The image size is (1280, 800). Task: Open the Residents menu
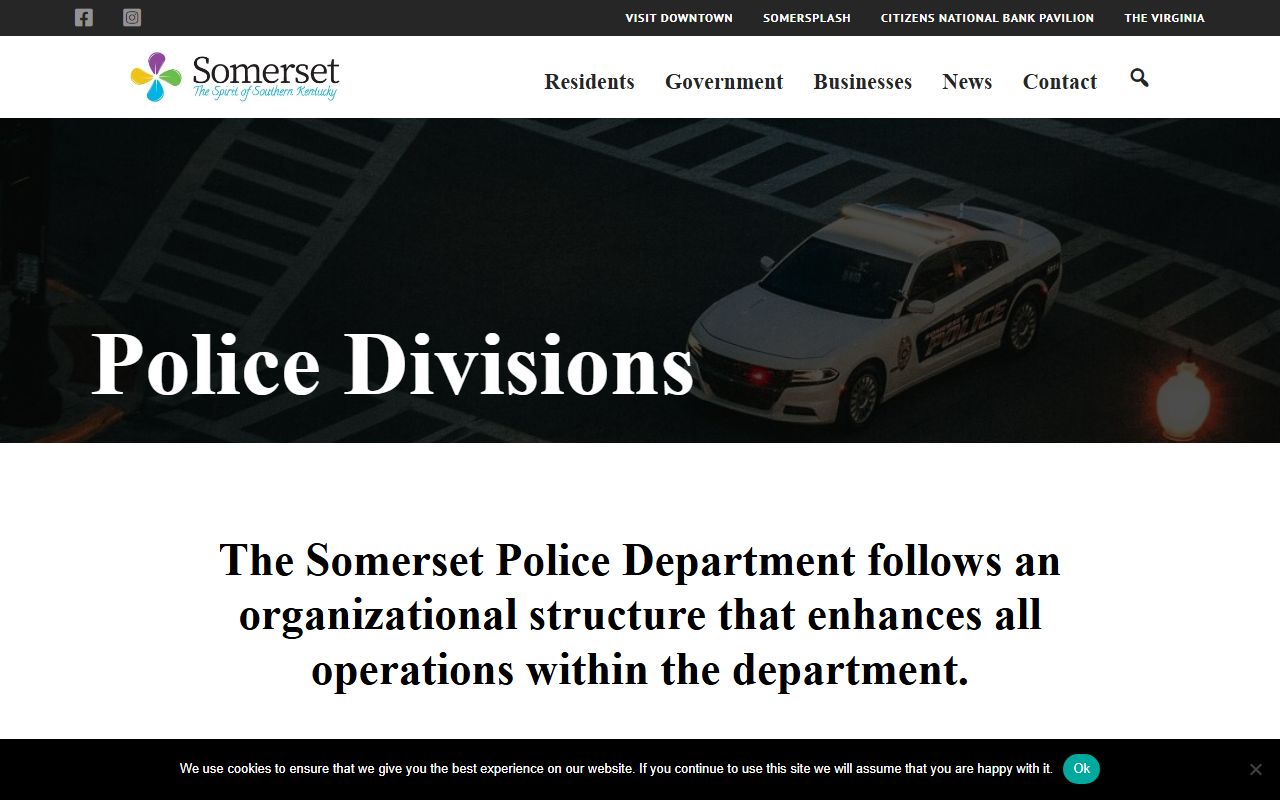click(x=589, y=82)
